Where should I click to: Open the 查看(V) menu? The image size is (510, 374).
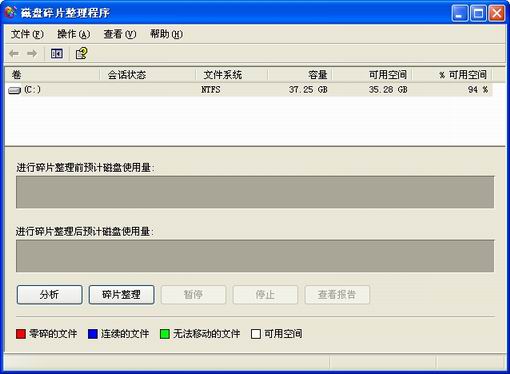(x=120, y=34)
